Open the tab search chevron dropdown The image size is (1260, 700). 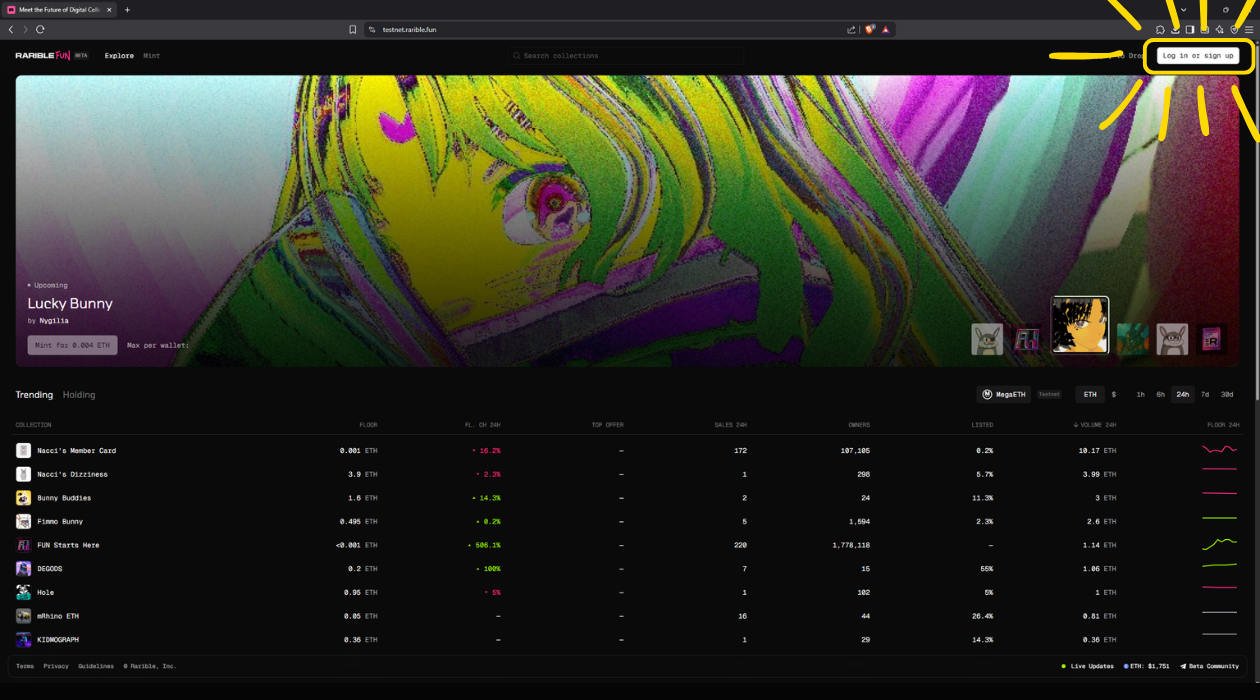coord(1183,10)
